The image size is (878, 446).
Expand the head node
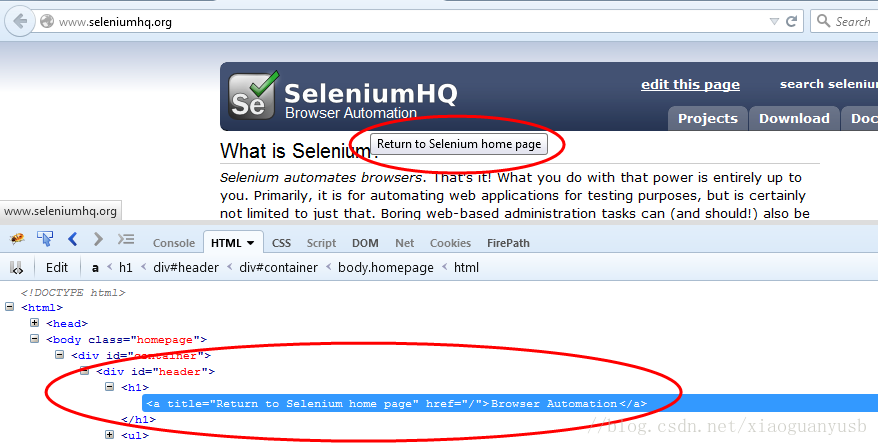pyautogui.click(x=34, y=323)
